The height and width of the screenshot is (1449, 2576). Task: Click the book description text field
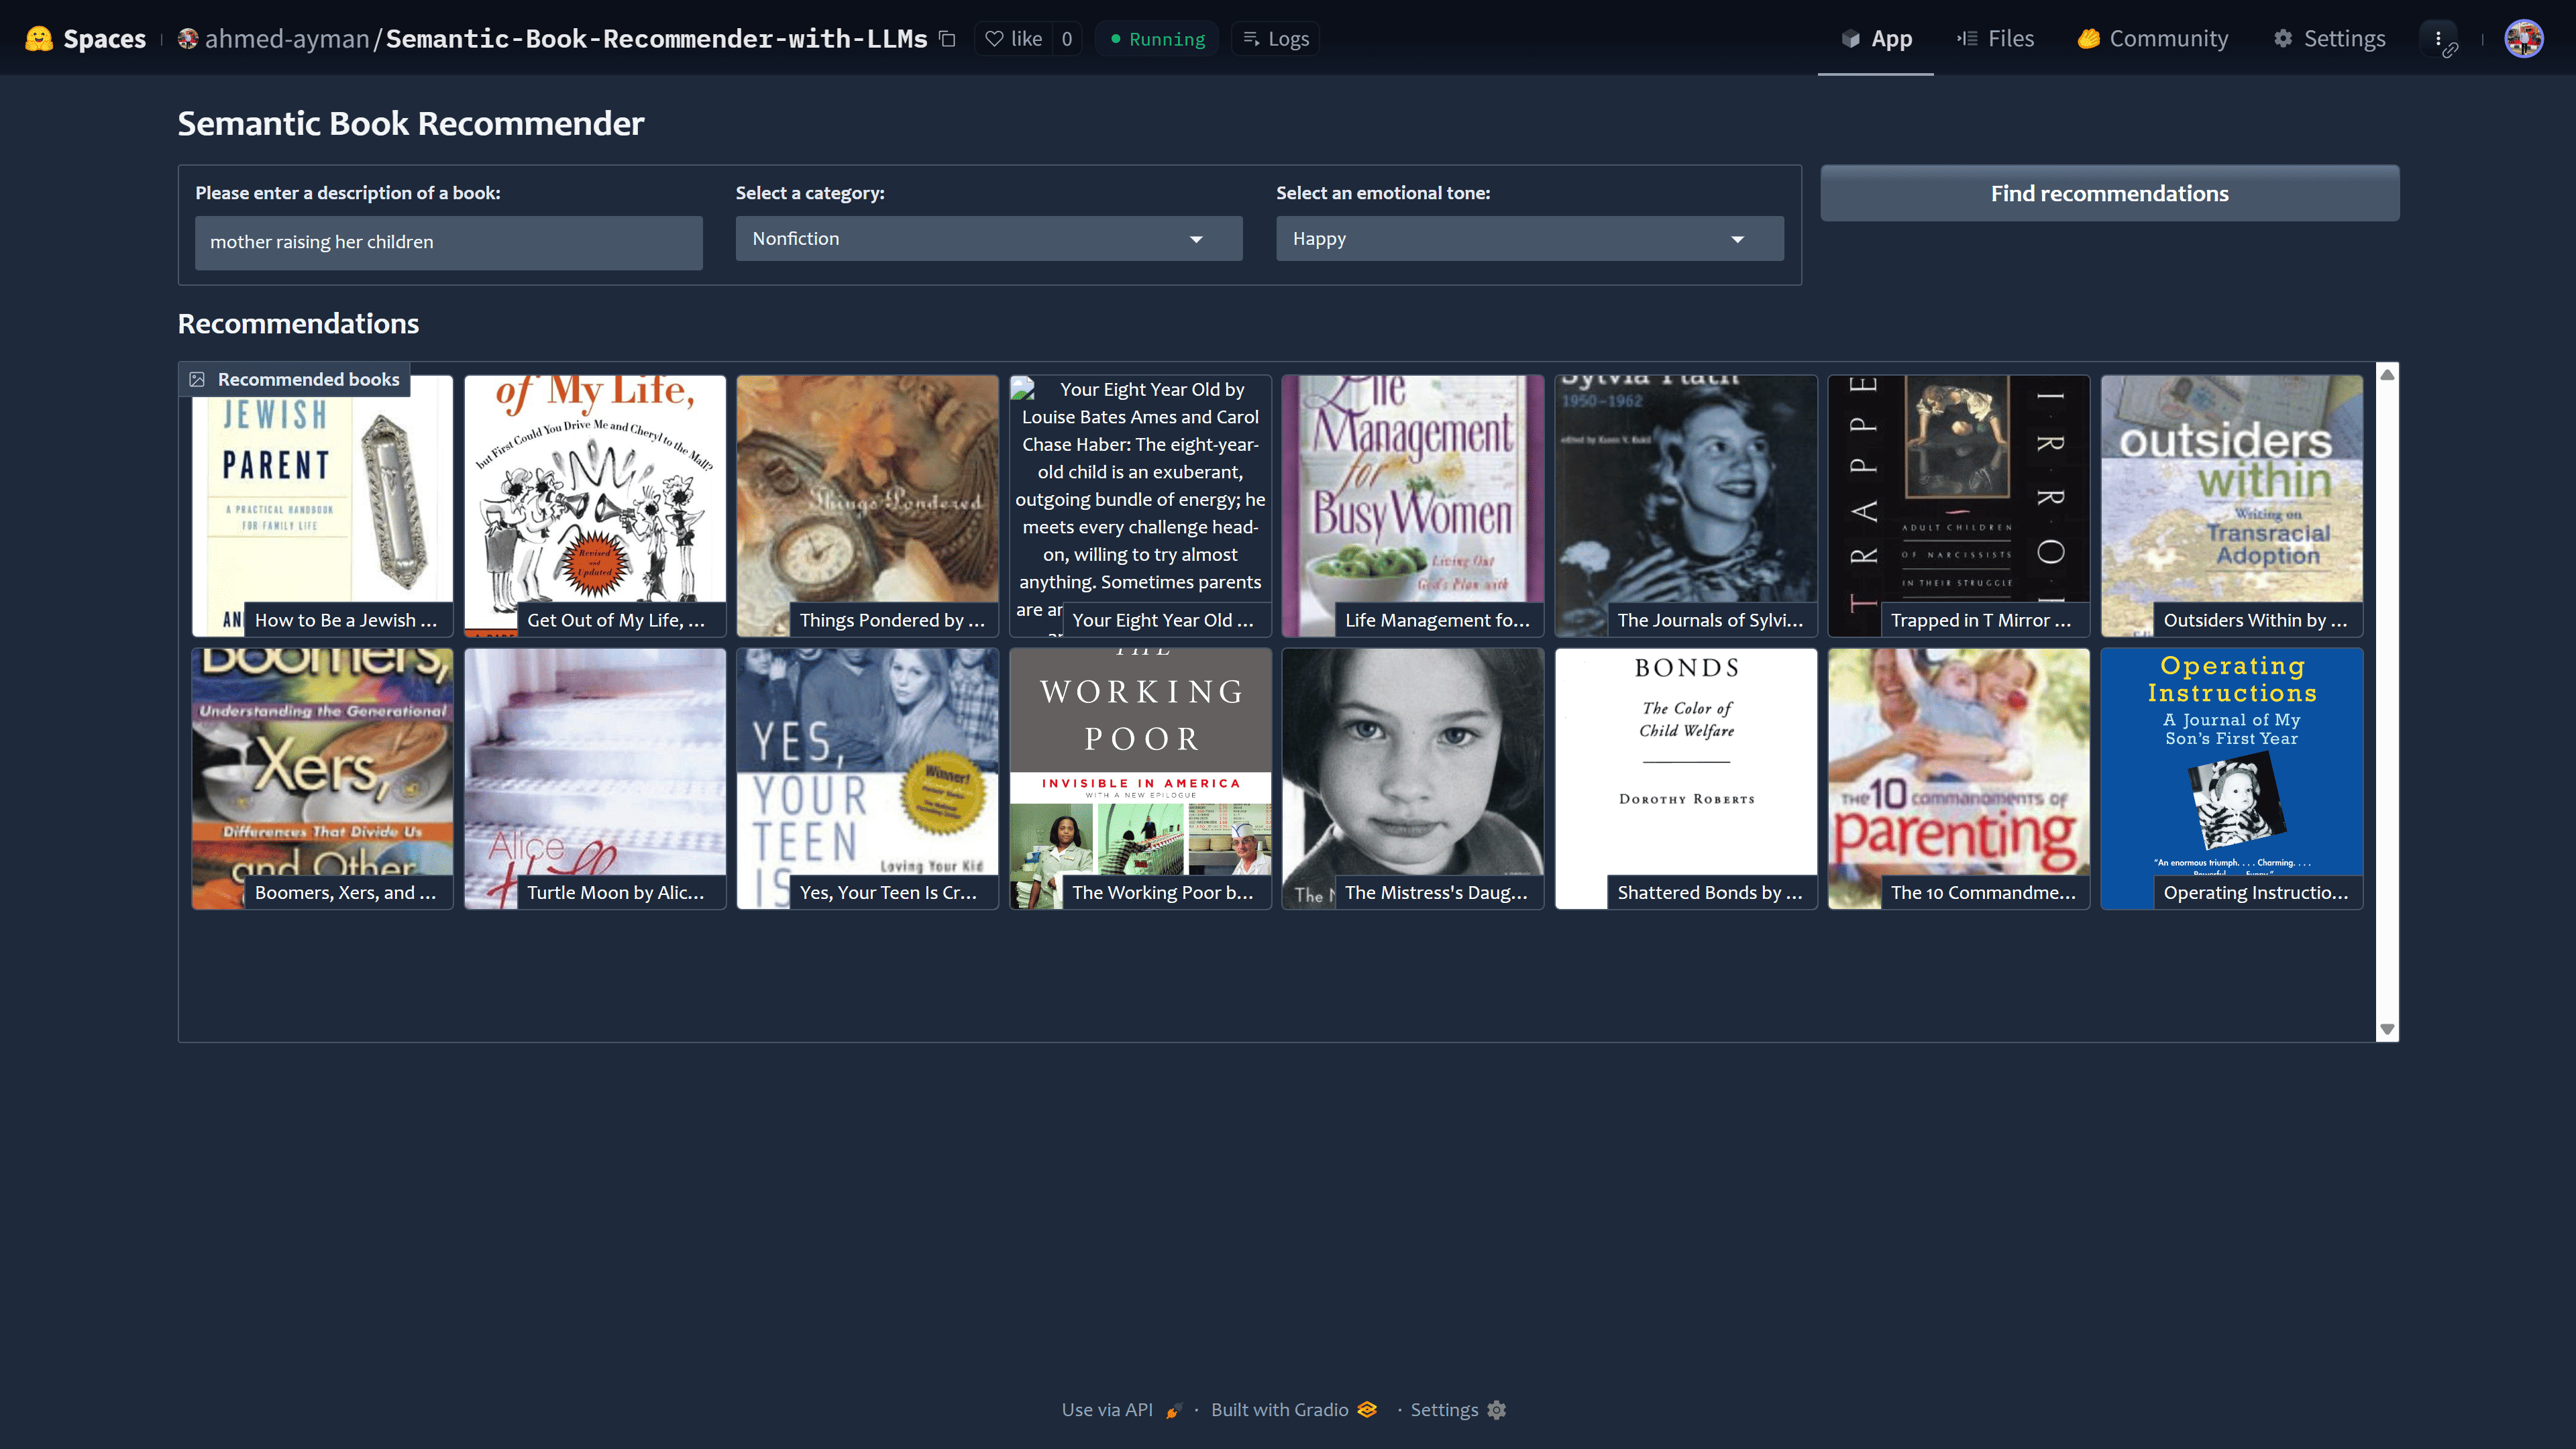tap(448, 242)
